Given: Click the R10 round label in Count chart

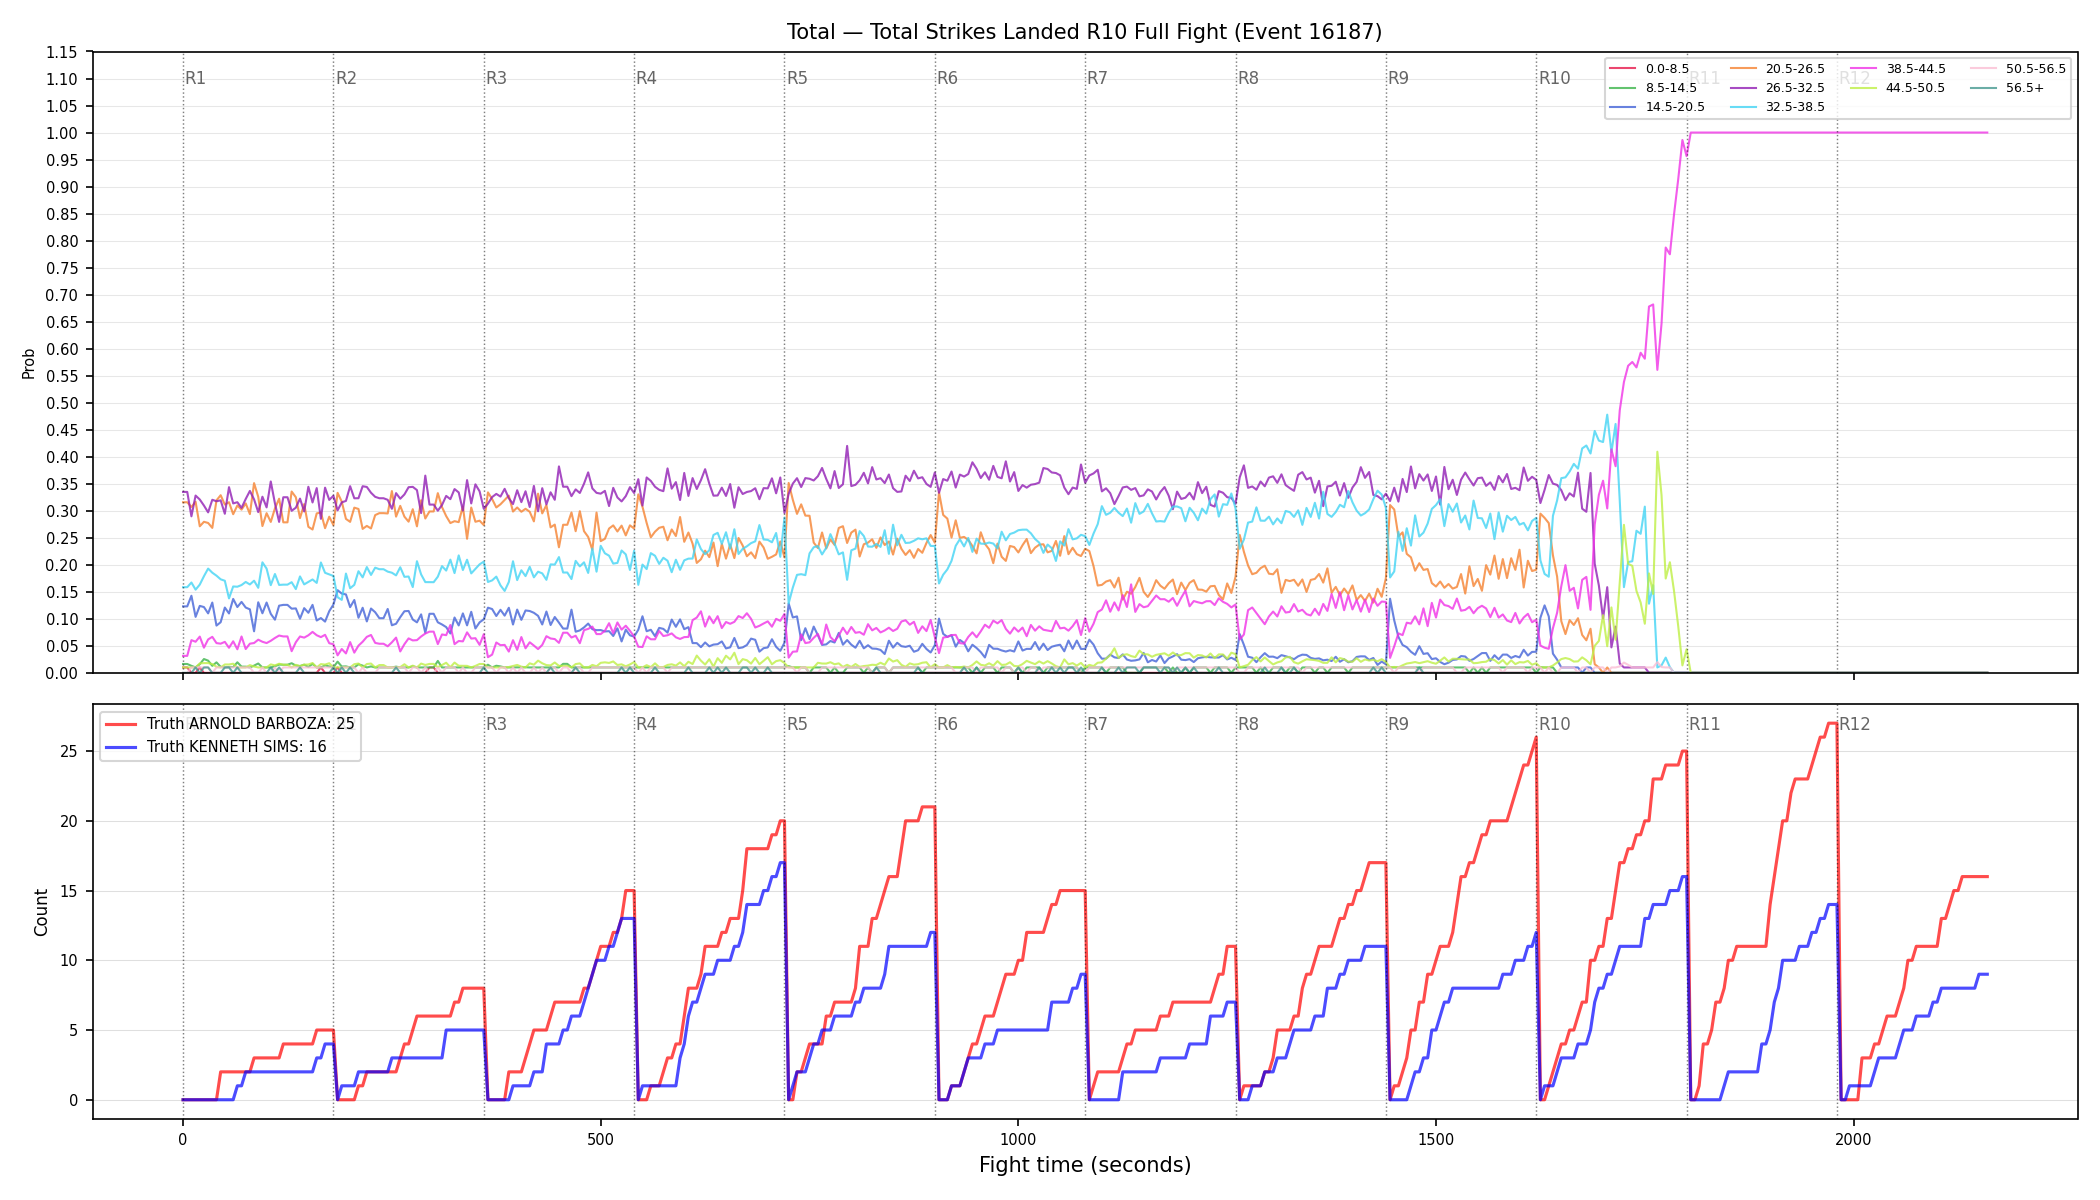Looking at the screenshot, I should [1554, 724].
